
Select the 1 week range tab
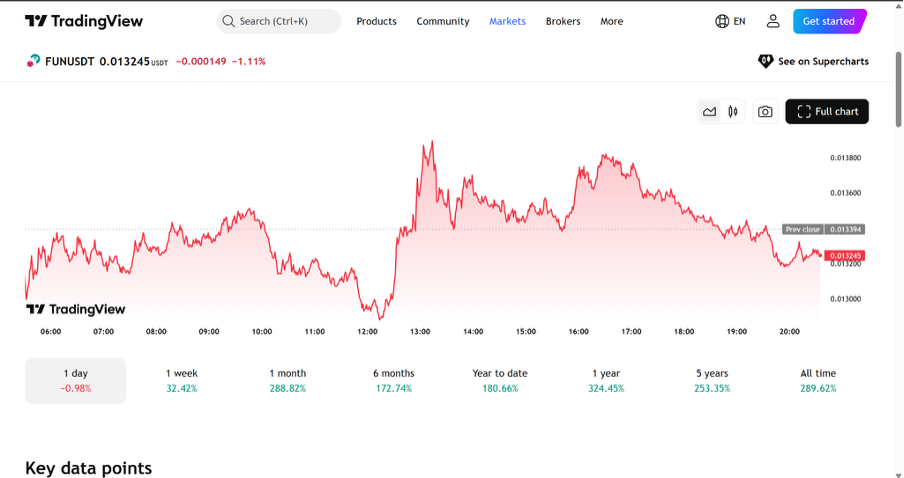(x=182, y=381)
